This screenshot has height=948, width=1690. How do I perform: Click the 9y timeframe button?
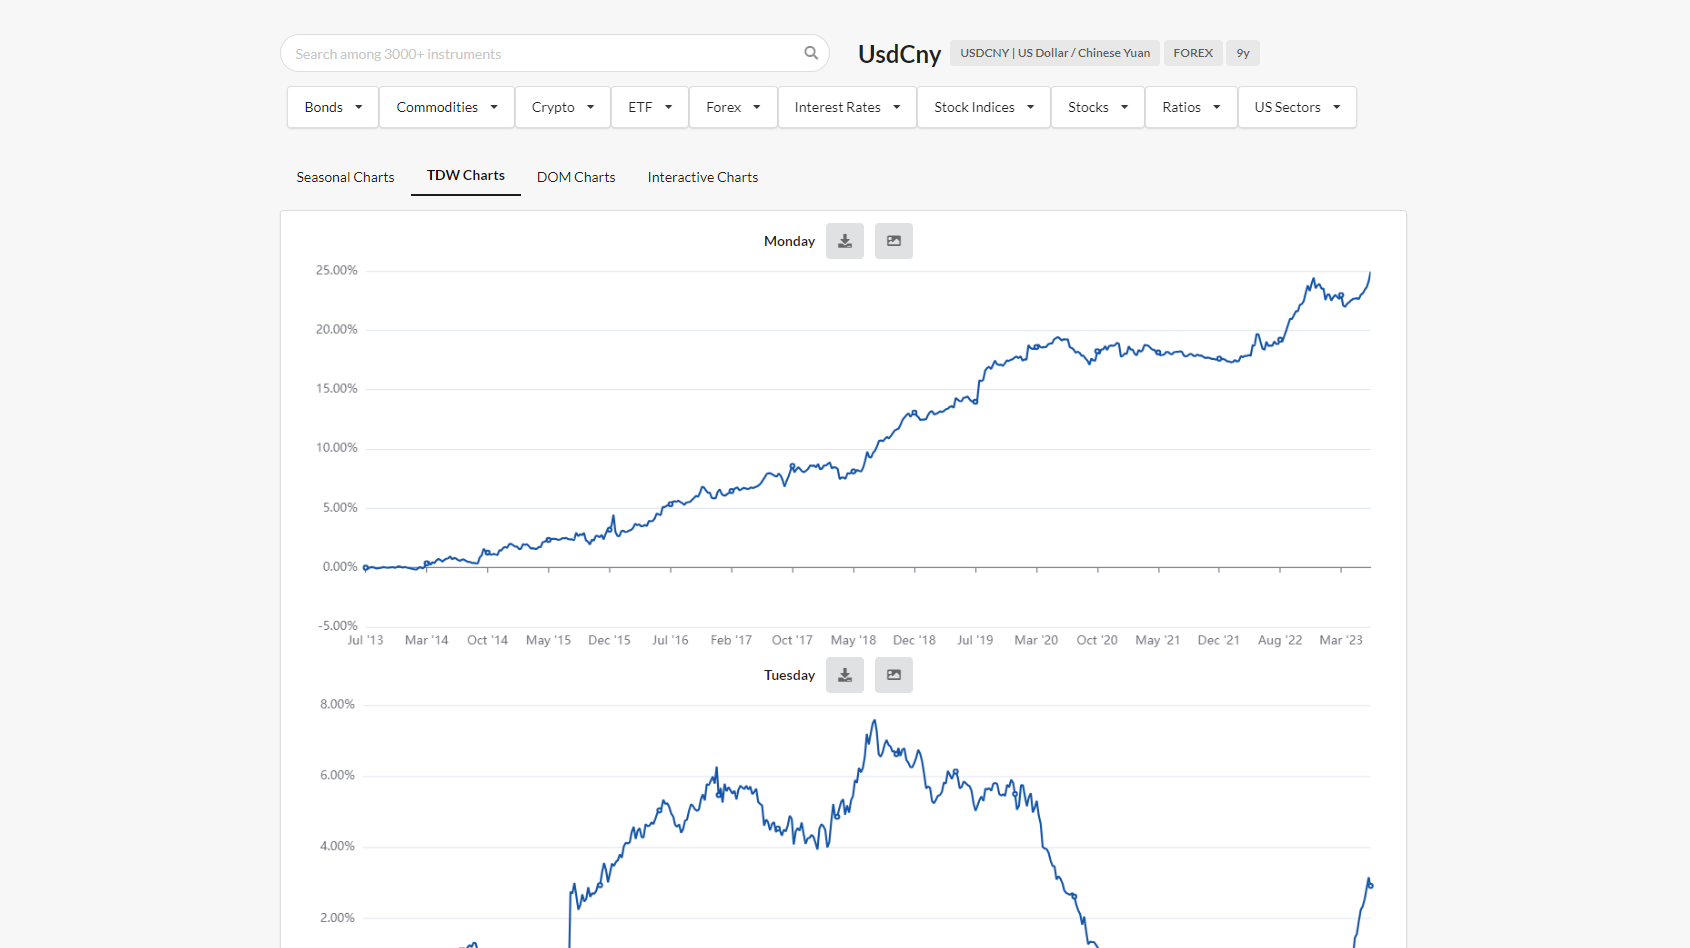coord(1243,52)
